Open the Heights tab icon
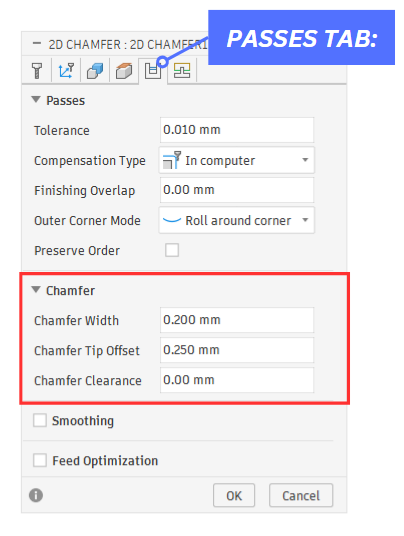Screen dimensions: 404x536 [x=95, y=71]
